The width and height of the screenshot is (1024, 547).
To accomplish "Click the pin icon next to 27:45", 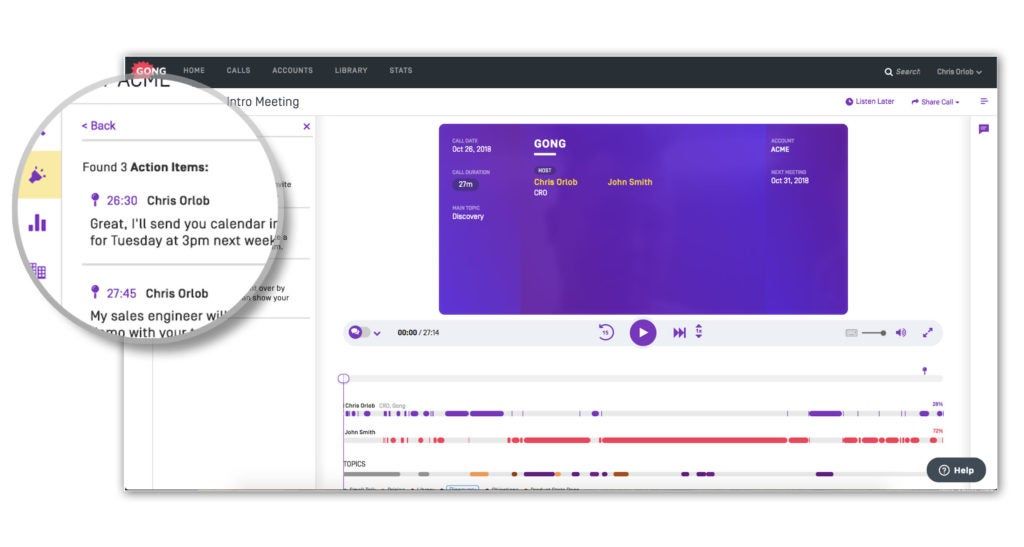I will click(95, 292).
